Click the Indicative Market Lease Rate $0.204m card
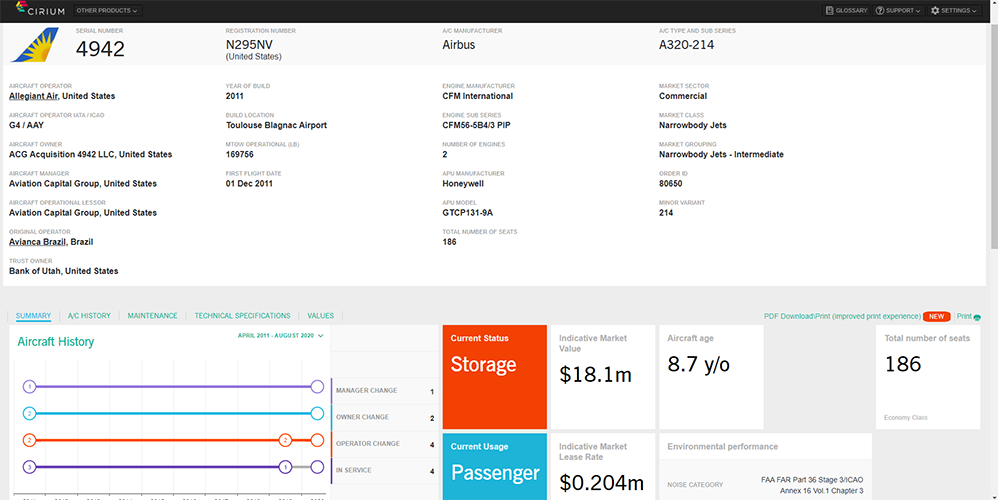This screenshot has width=998, height=500. click(x=603, y=467)
